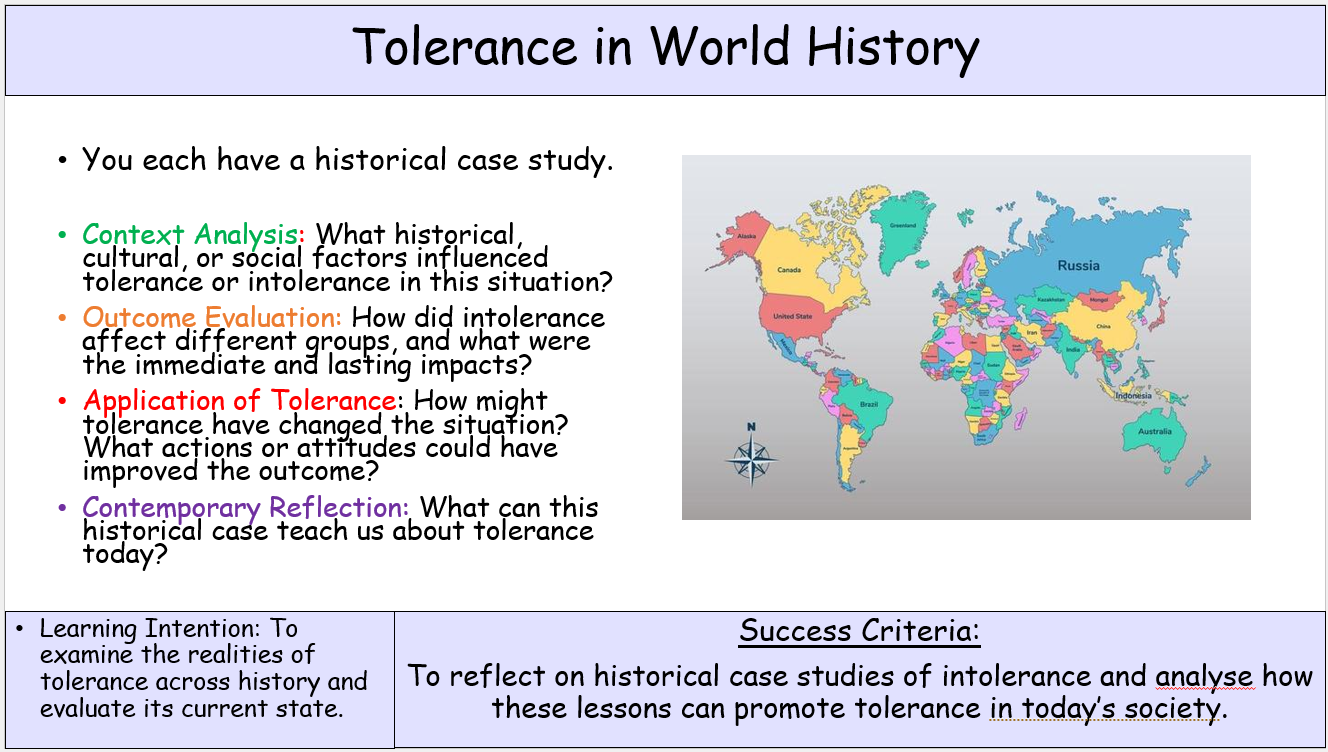Click the red Application of Tolerance heading
1328x752 pixels.
click(239, 401)
